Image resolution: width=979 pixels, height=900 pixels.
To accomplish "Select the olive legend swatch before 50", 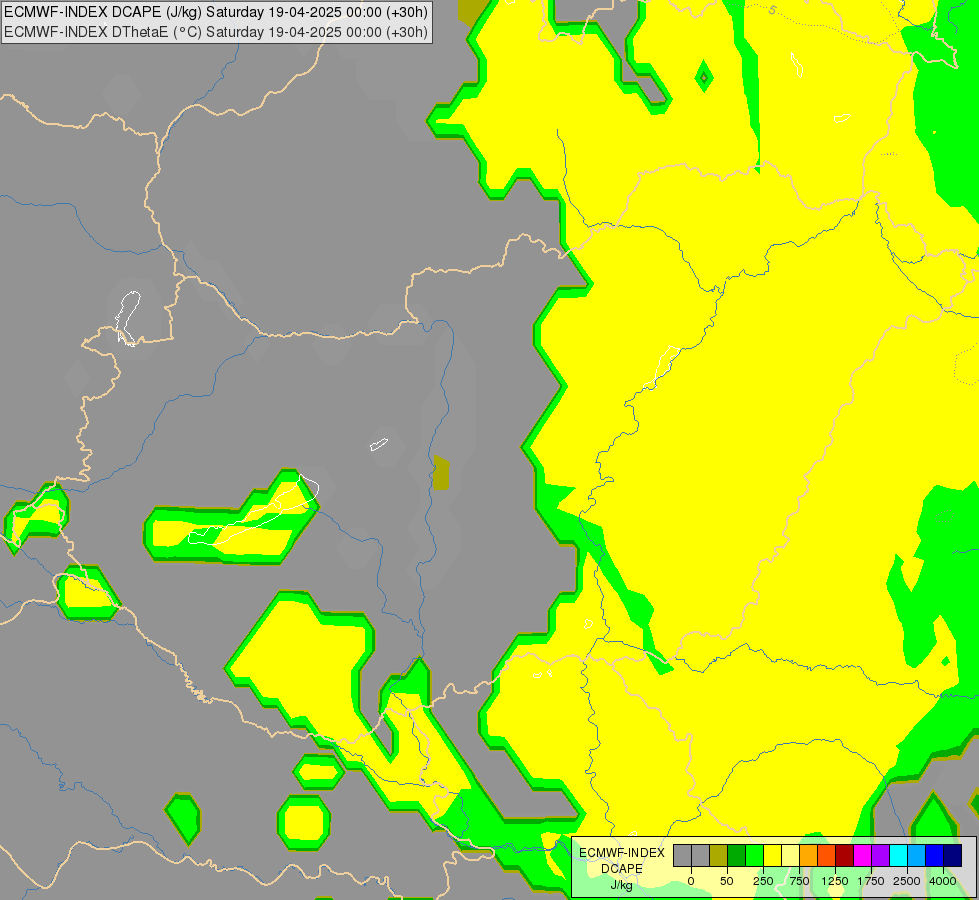I will pos(718,856).
